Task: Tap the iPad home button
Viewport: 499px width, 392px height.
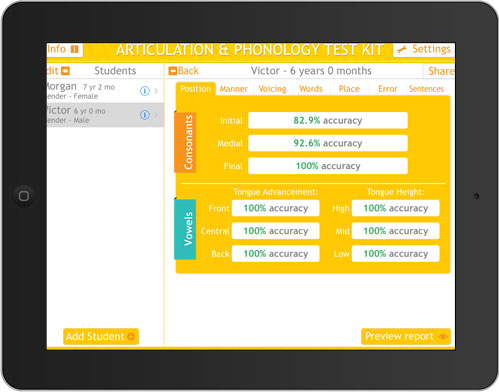Action: [24, 196]
